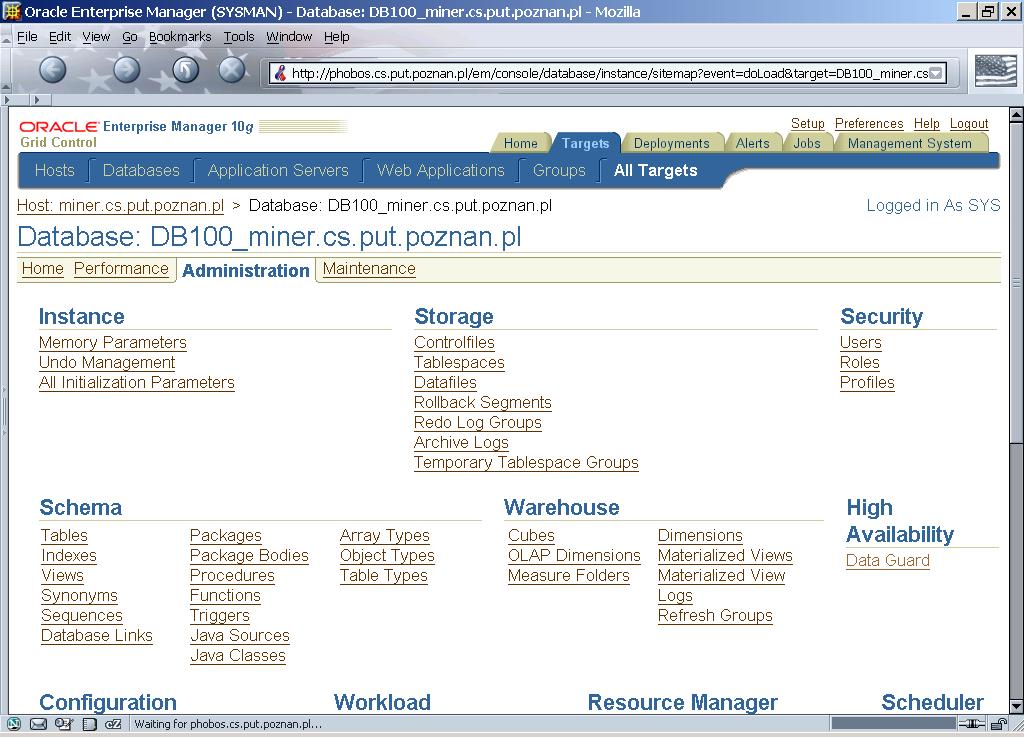This screenshot has width=1024, height=737.
Task: Open the URL history dropdown arrow
Action: click(x=936, y=73)
